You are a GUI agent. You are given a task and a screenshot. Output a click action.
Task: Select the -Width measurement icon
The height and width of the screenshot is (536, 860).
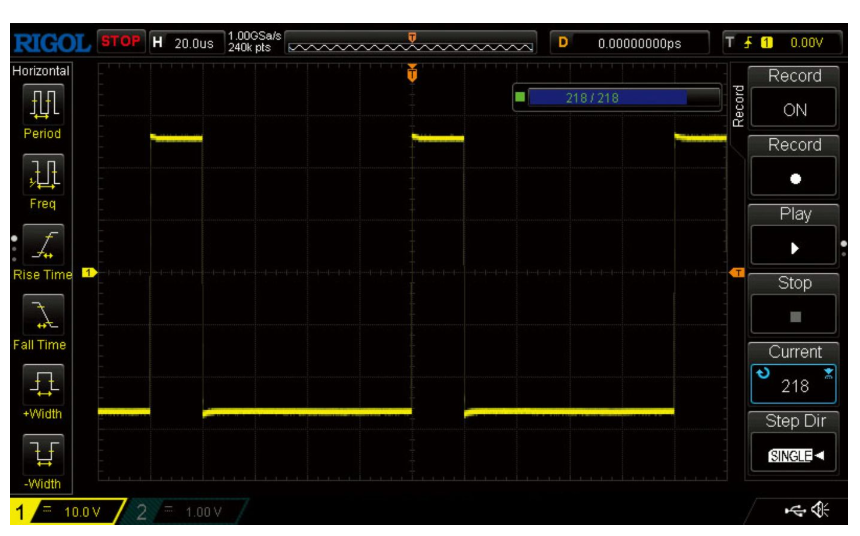click(43, 454)
